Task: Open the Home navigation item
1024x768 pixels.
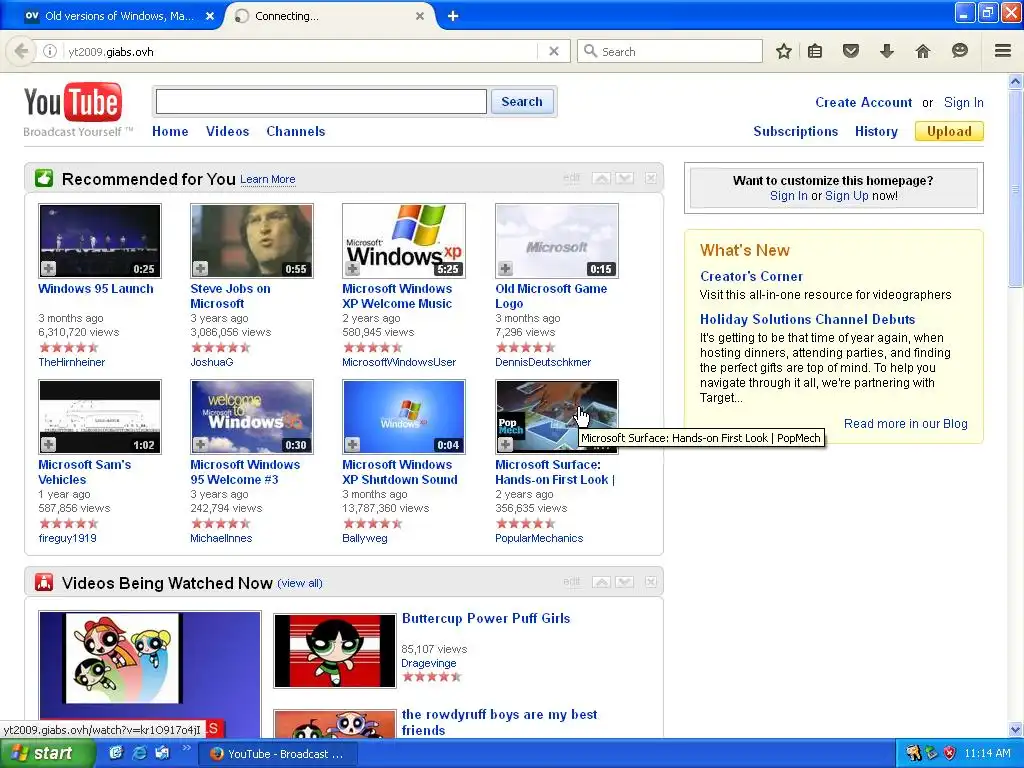Action: point(170,131)
